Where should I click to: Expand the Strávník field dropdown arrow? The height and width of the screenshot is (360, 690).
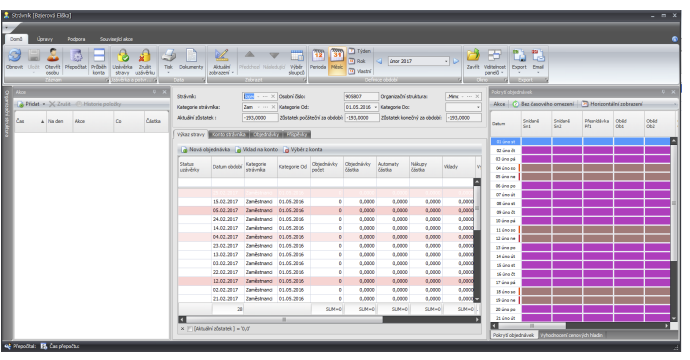pyautogui.click(x=258, y=96)
